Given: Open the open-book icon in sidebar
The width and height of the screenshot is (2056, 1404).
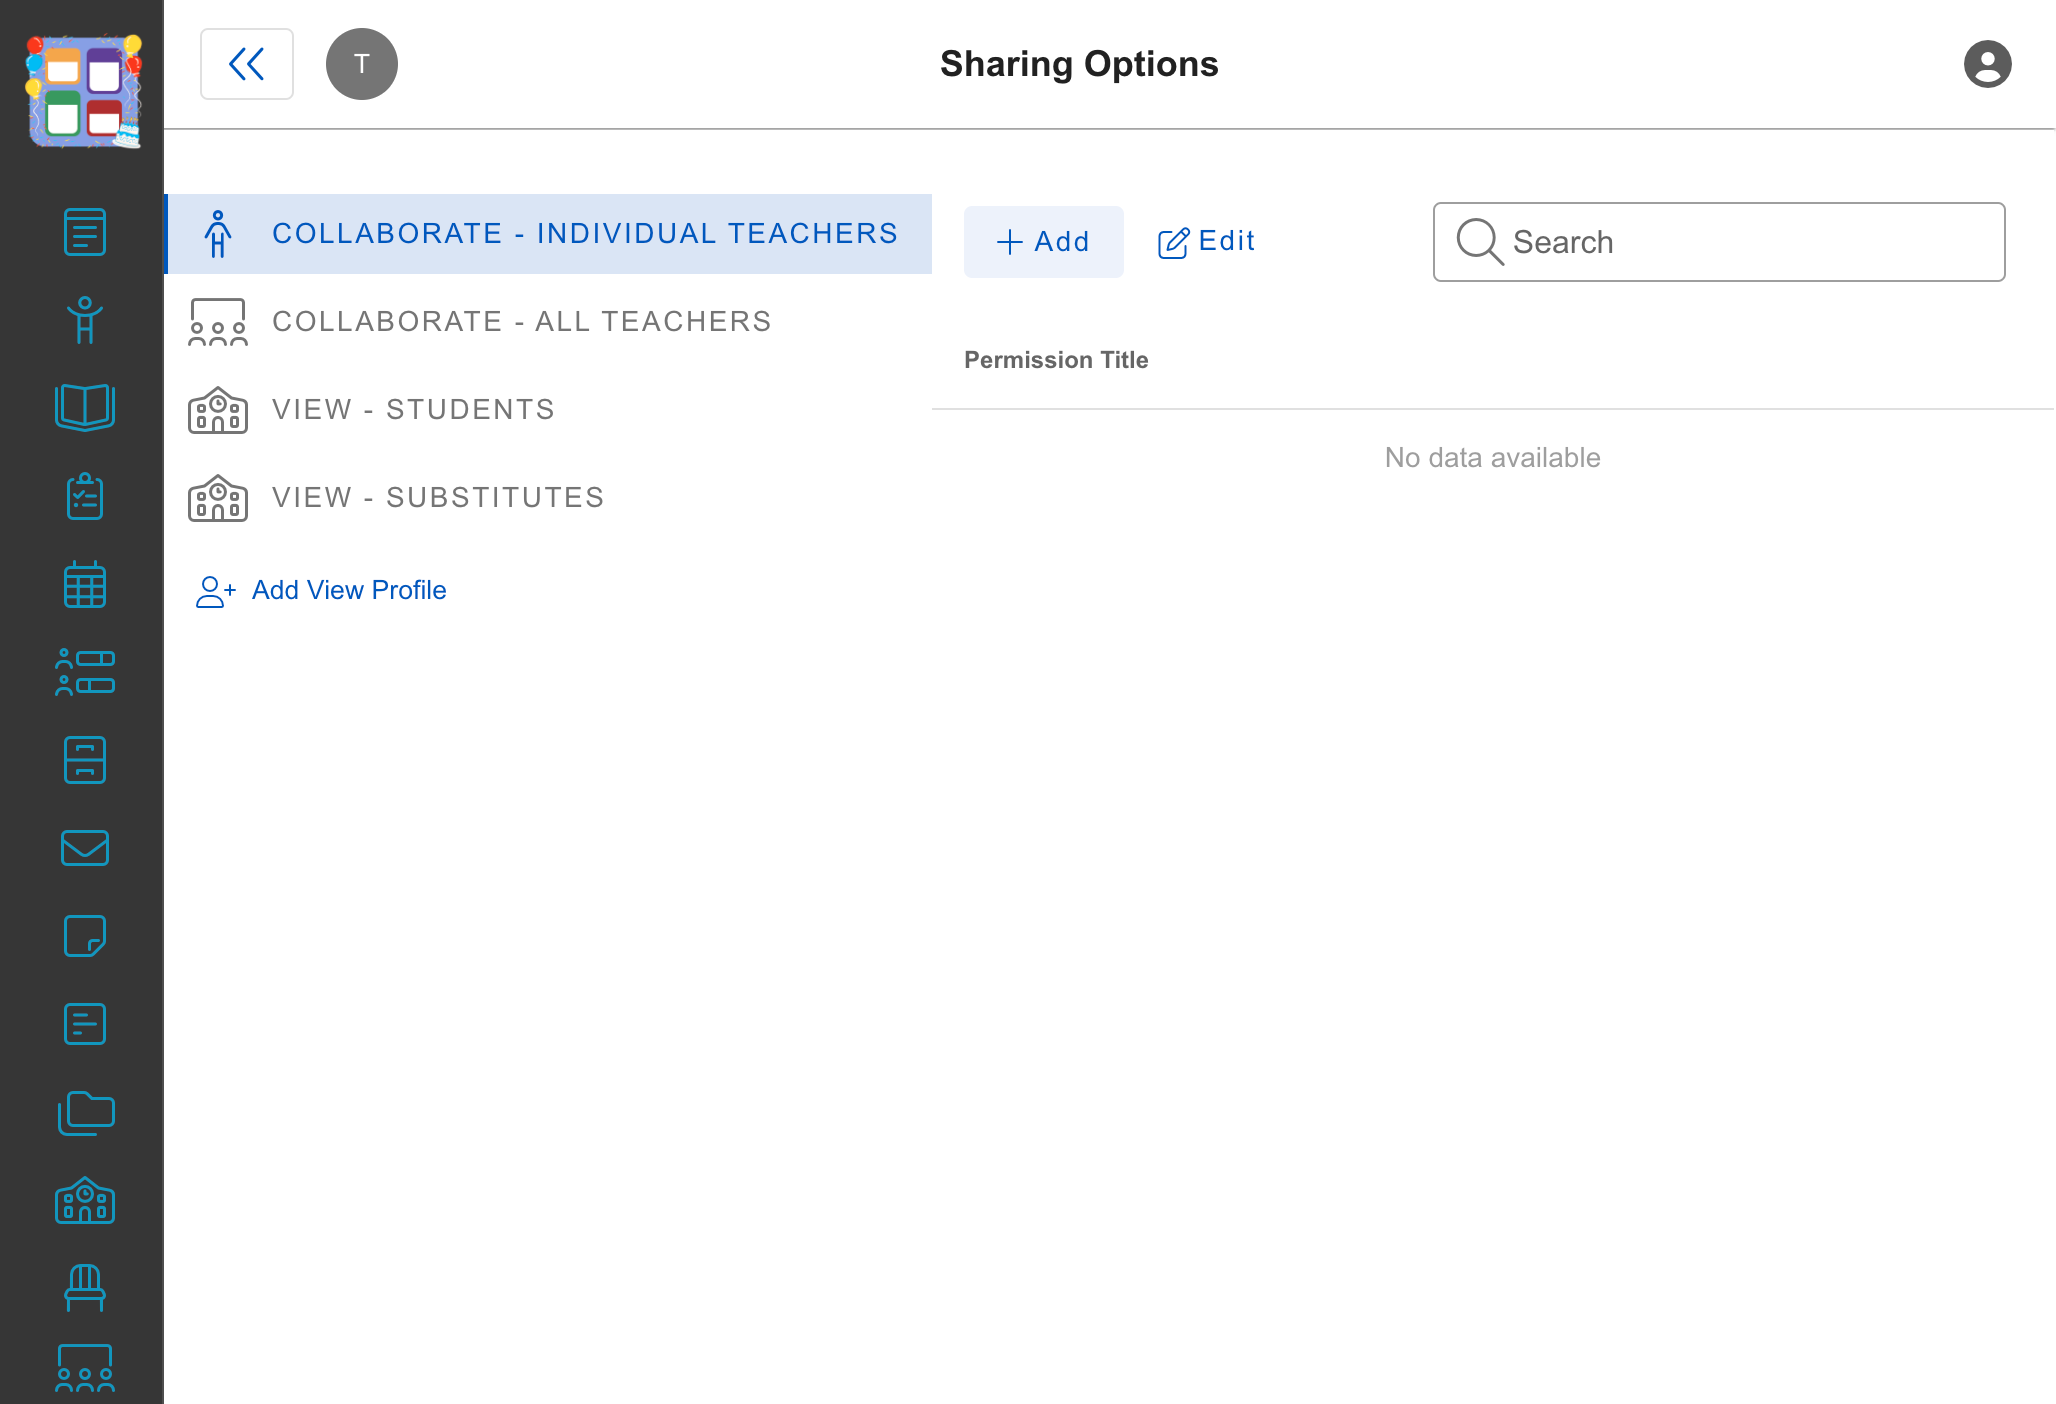Looking at the screenshot, I should [85, 407].
